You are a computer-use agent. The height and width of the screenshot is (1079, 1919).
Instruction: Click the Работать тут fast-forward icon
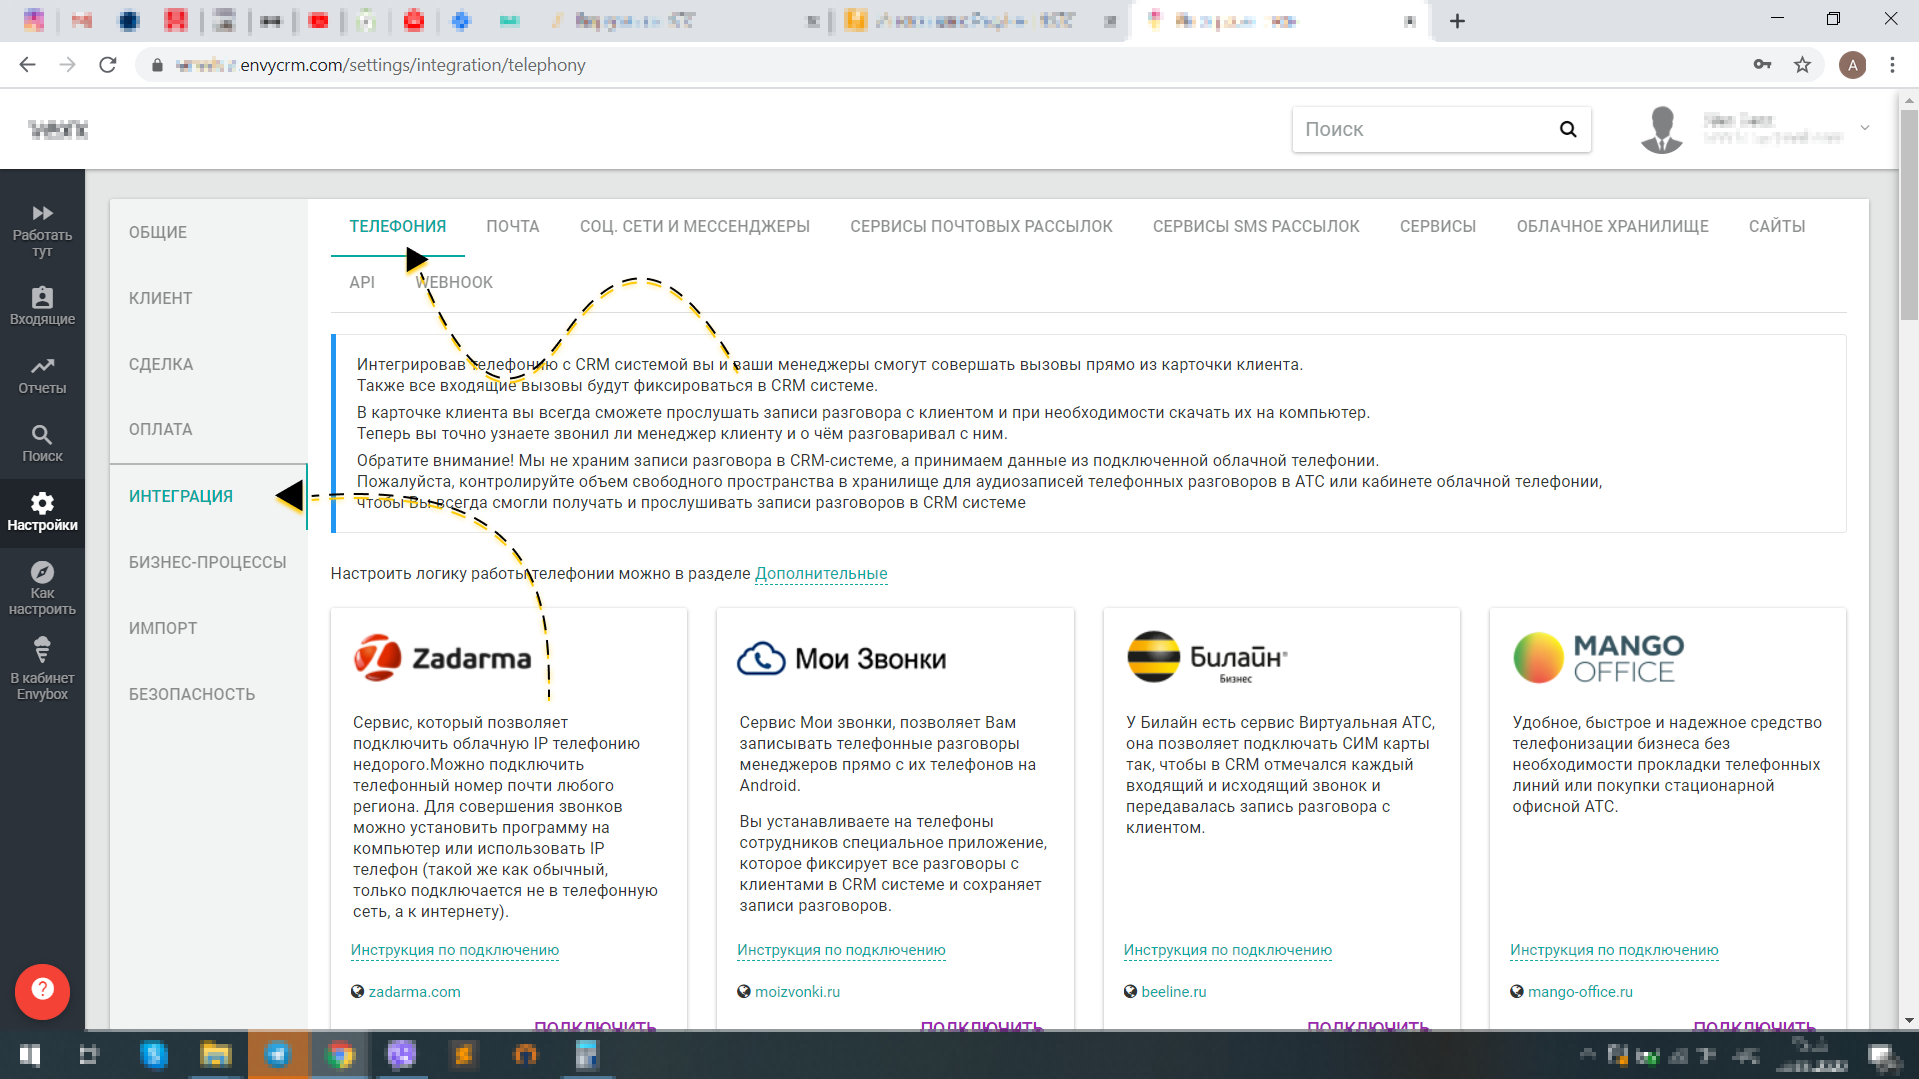[42, 213]
